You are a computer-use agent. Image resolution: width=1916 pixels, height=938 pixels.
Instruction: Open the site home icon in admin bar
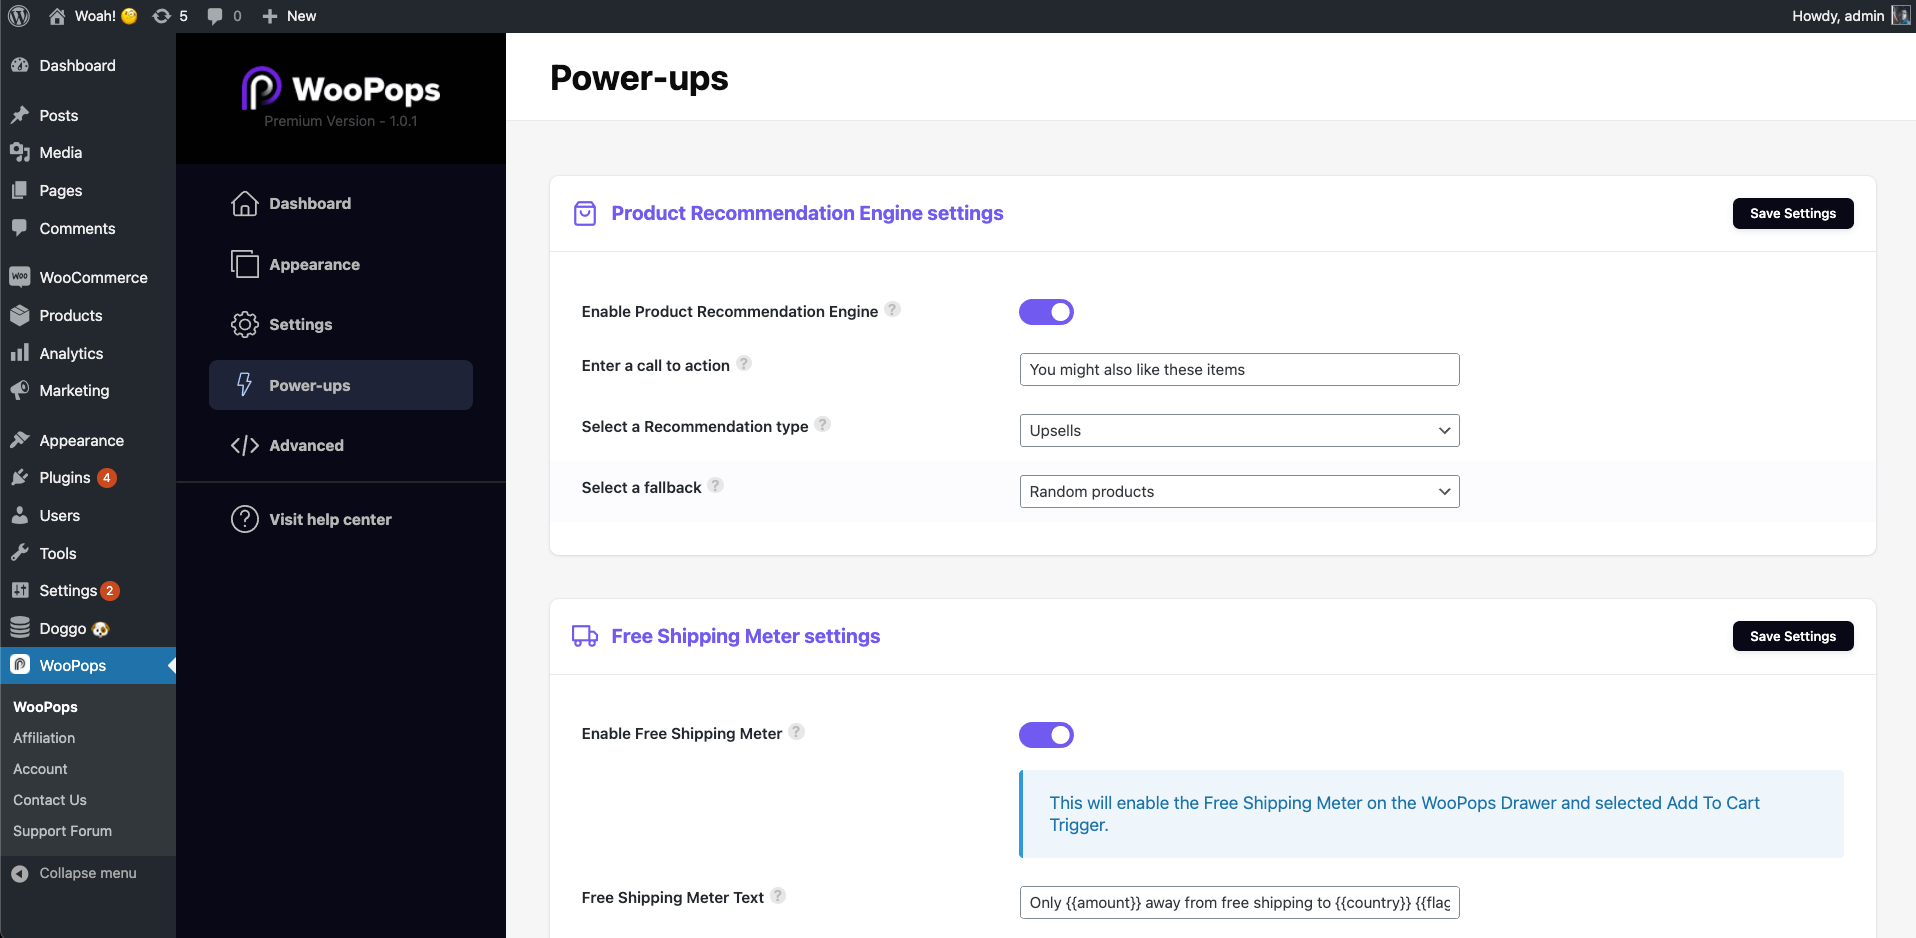coord(57,16)
